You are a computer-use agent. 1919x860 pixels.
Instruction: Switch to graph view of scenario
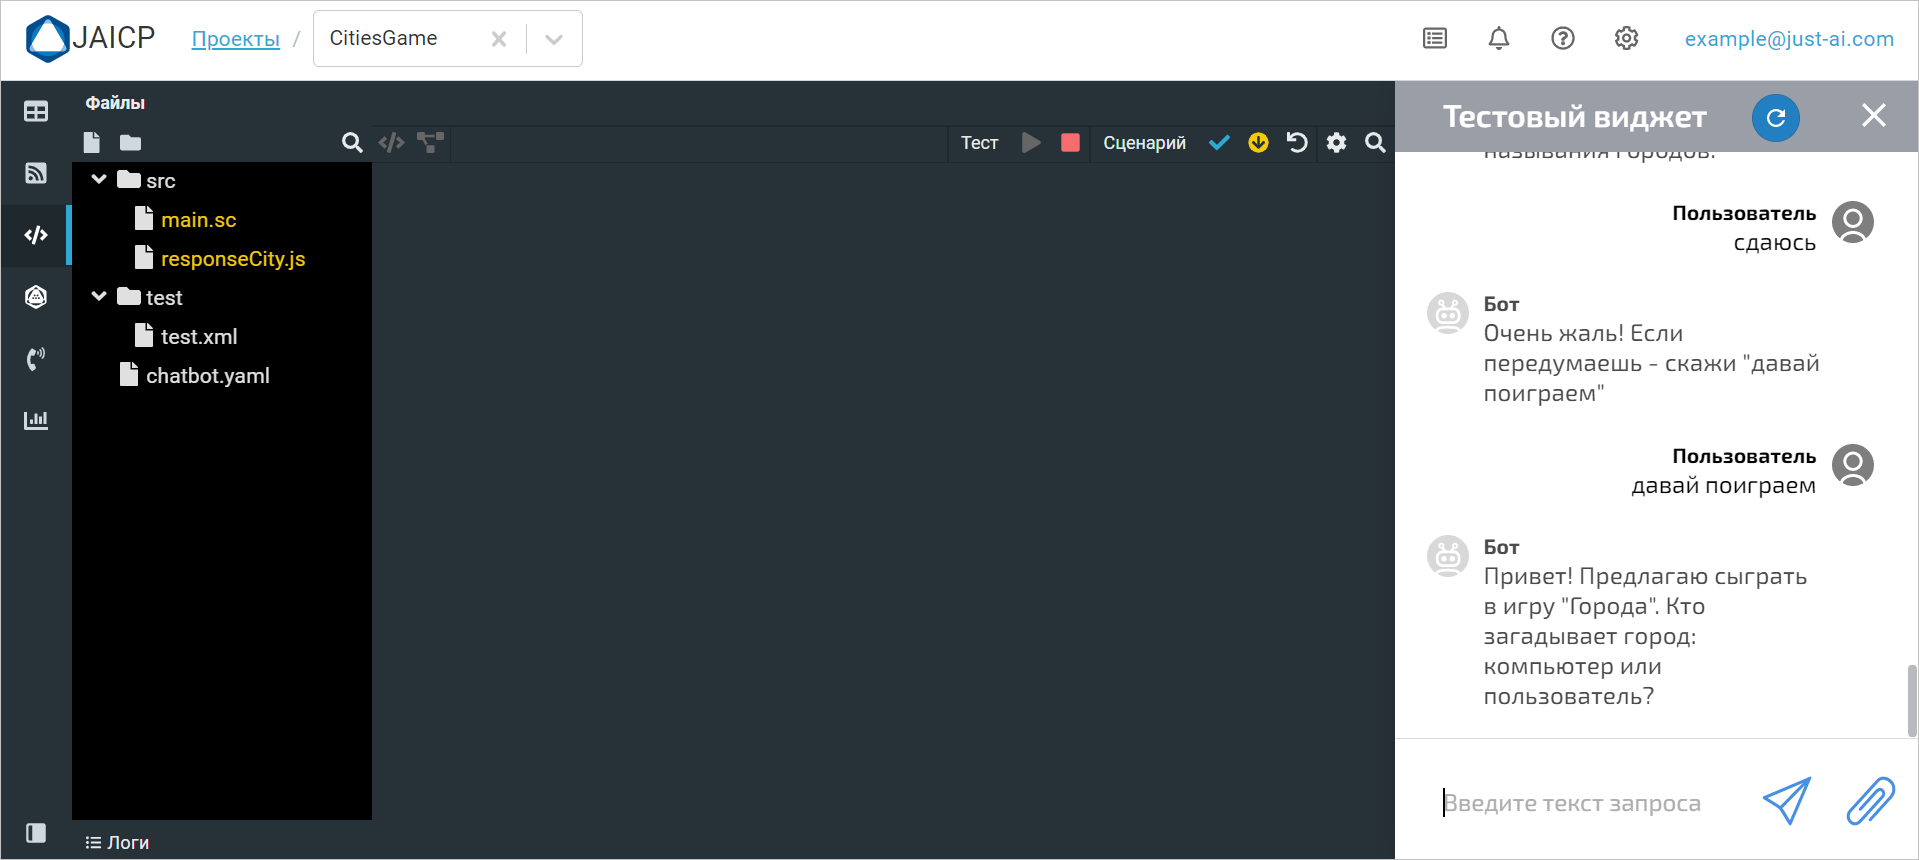[431, 143]
